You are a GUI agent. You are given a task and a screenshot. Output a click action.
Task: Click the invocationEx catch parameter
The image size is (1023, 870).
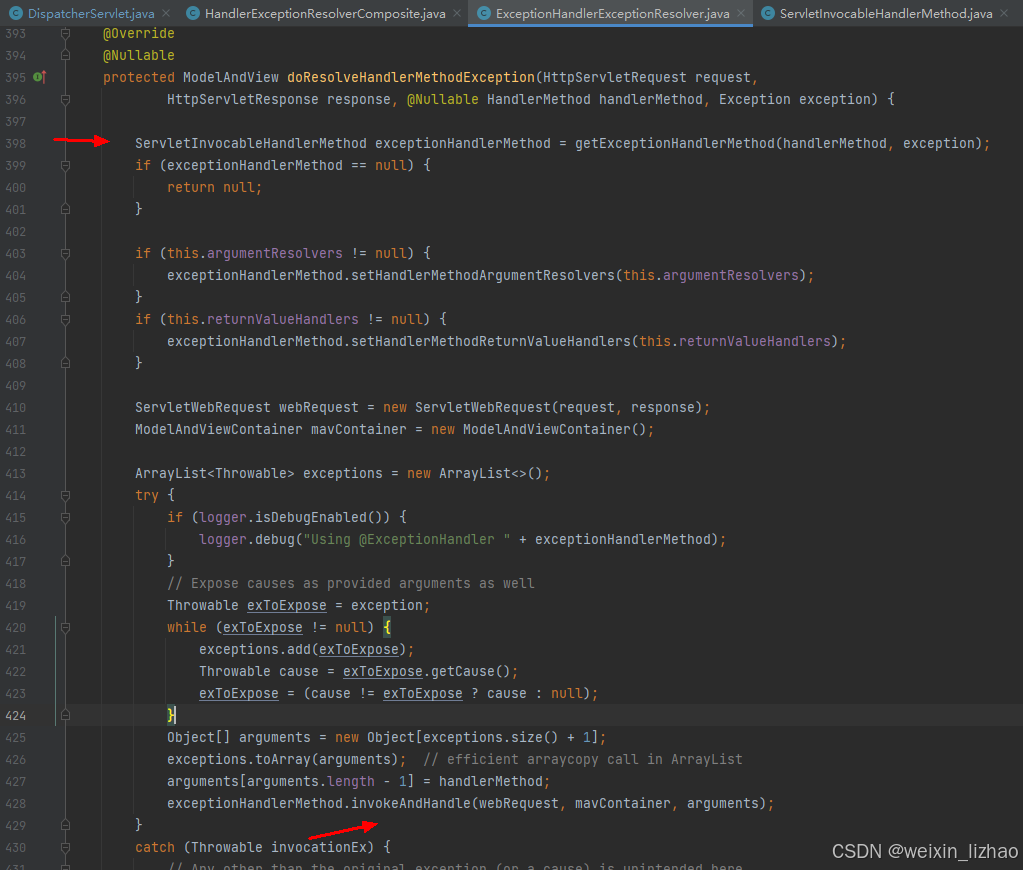tap(319, 847)
